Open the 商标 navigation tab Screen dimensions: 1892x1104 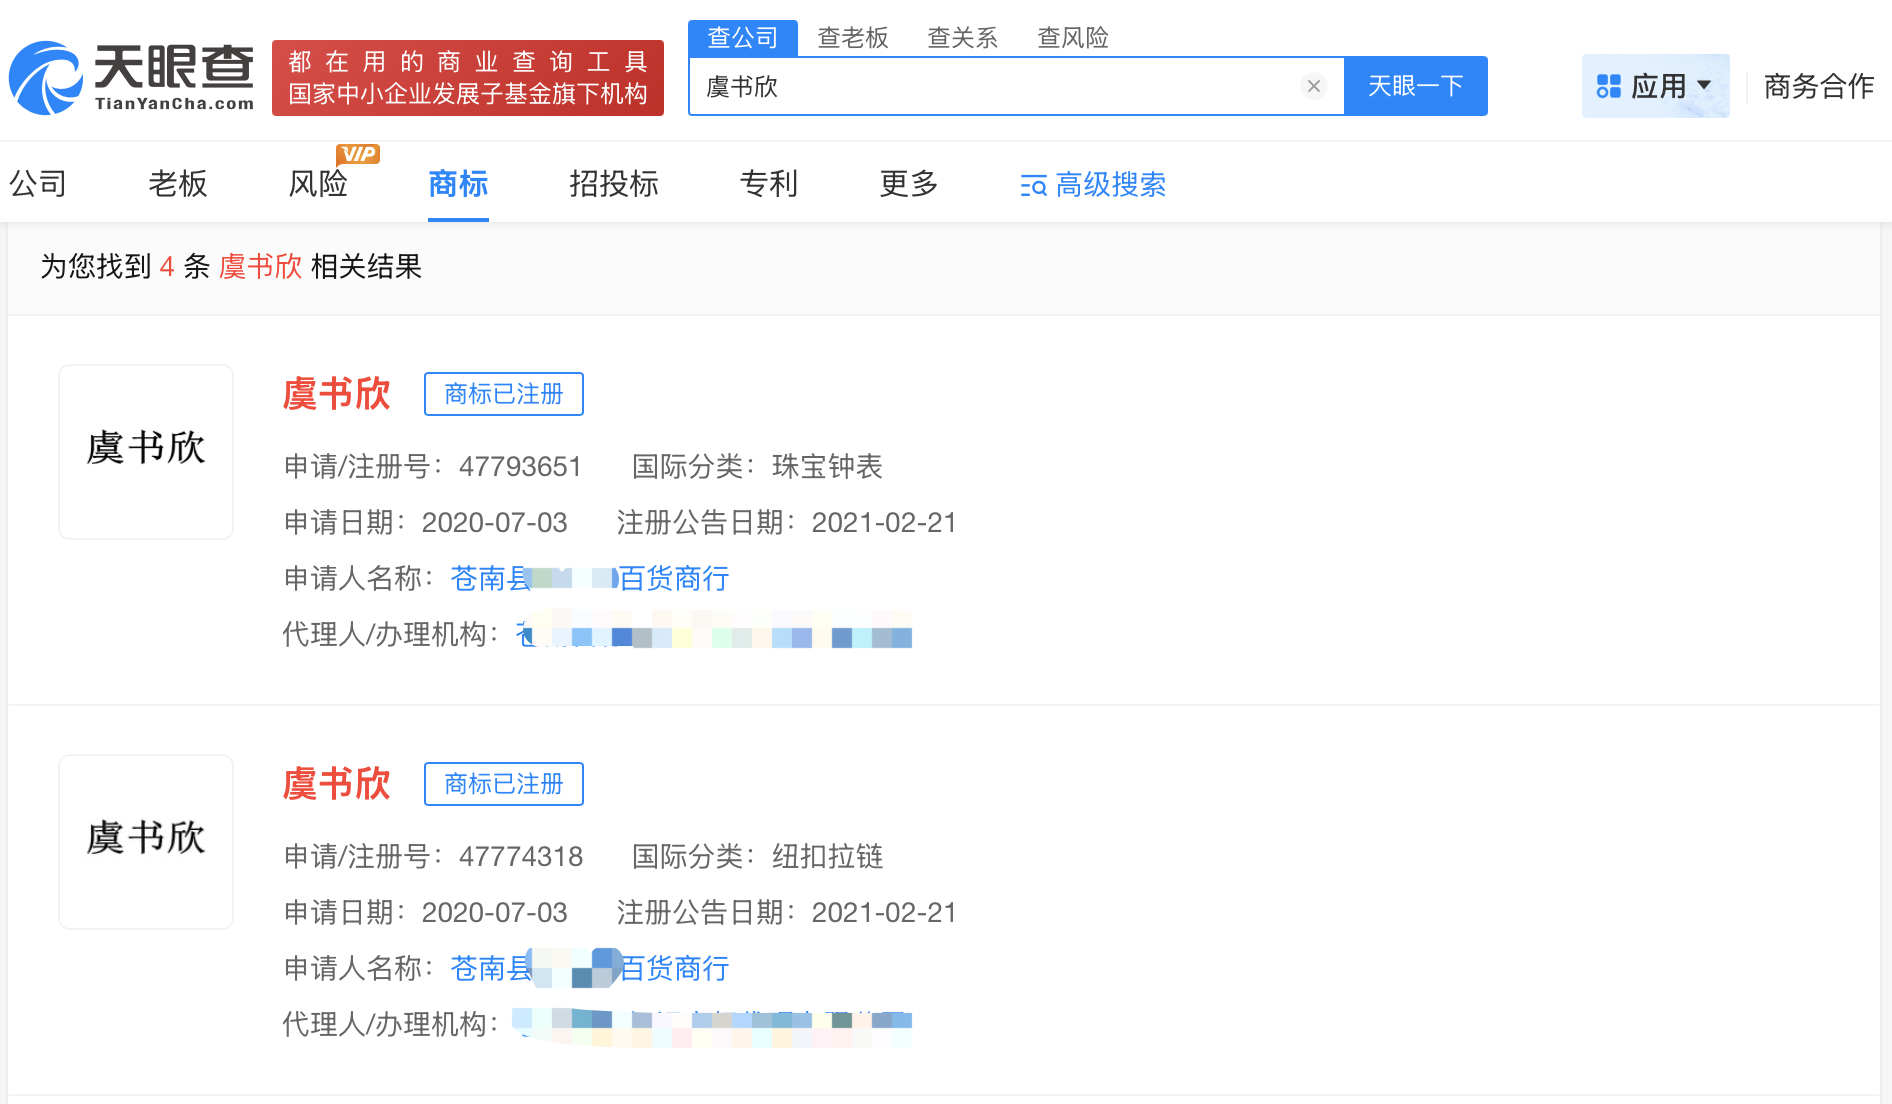coord(457,185)
